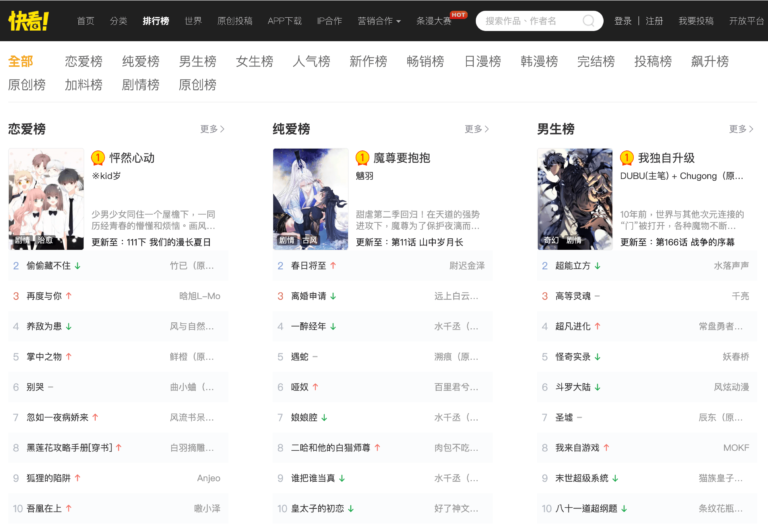The width and height of the screenshot is (768, 528).
Task: Click the 登录 login link
Action: tap(622, 20)
